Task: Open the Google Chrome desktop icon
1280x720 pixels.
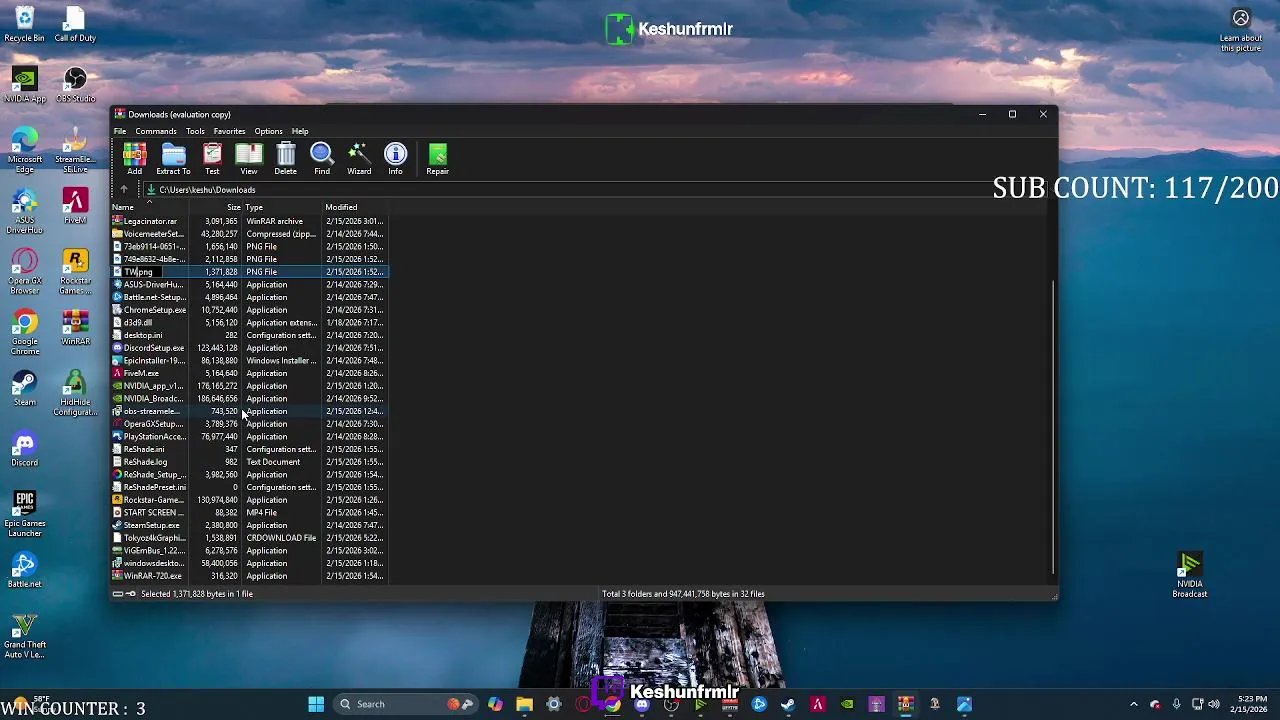Action: coord(24,333)
